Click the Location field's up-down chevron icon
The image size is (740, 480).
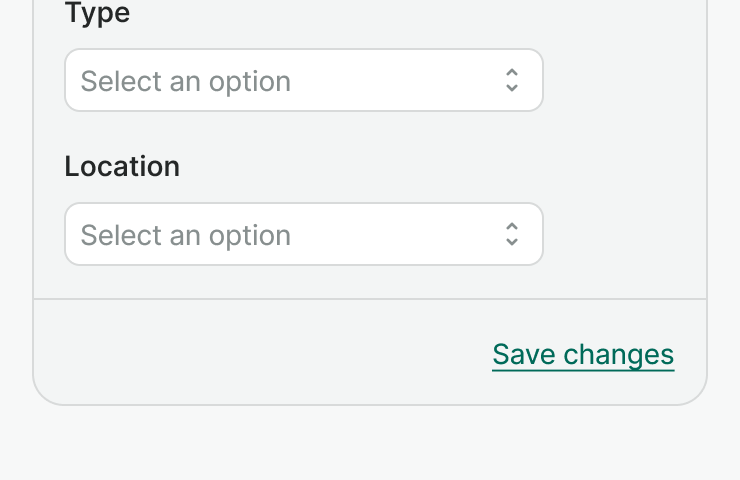point(512,234)
